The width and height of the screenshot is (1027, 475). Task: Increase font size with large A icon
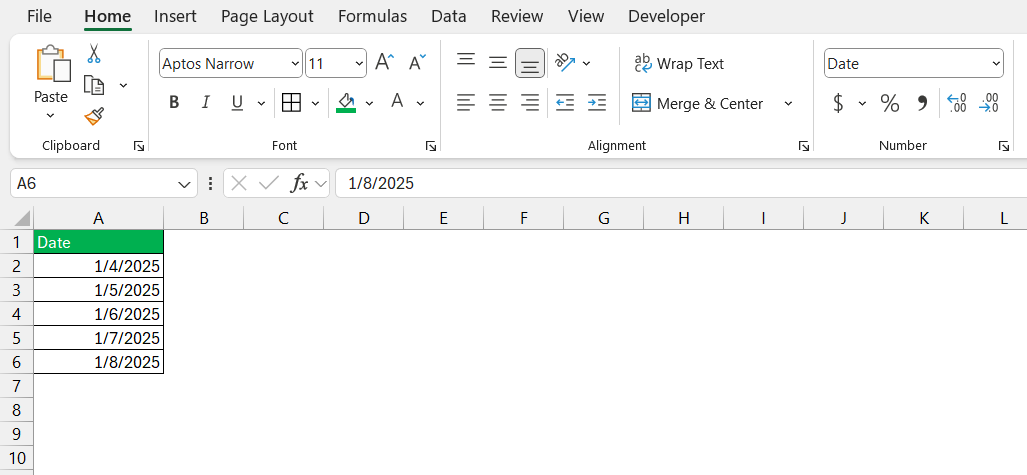pos(384,63)
